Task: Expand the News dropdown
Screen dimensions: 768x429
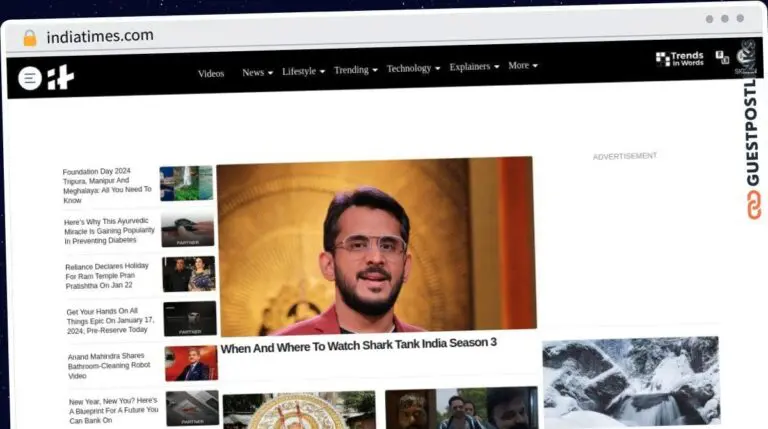Action: [x=257, y=72]
